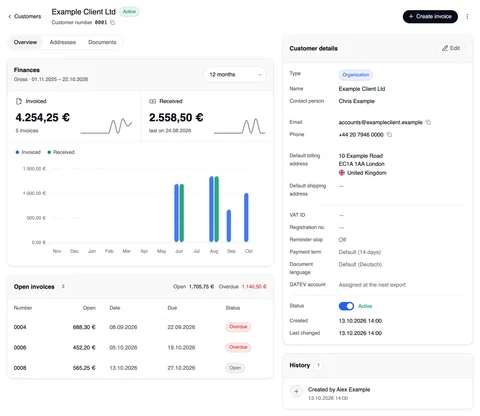The image size is (480, 416).
Task: Click the overdue total 1.140,50 €
Action: 254,287
